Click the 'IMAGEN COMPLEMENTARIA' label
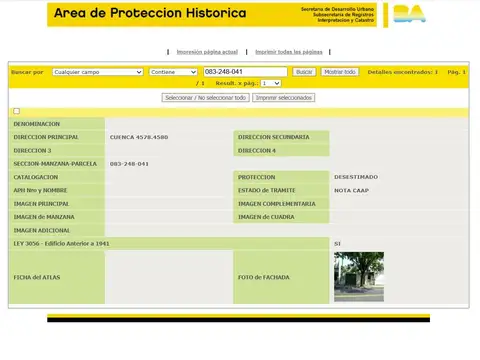The height and width of the screenshot is (360, 480). coord(277,204)
